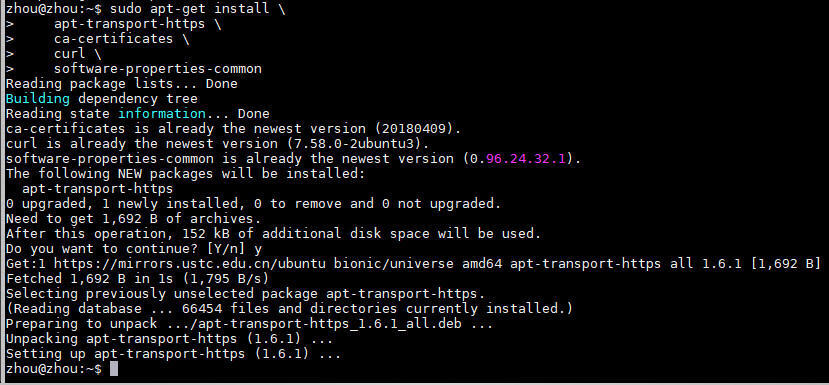Click the "Setting up apt-transport-https" line
The image size is (829, 385).
point(173,353)
